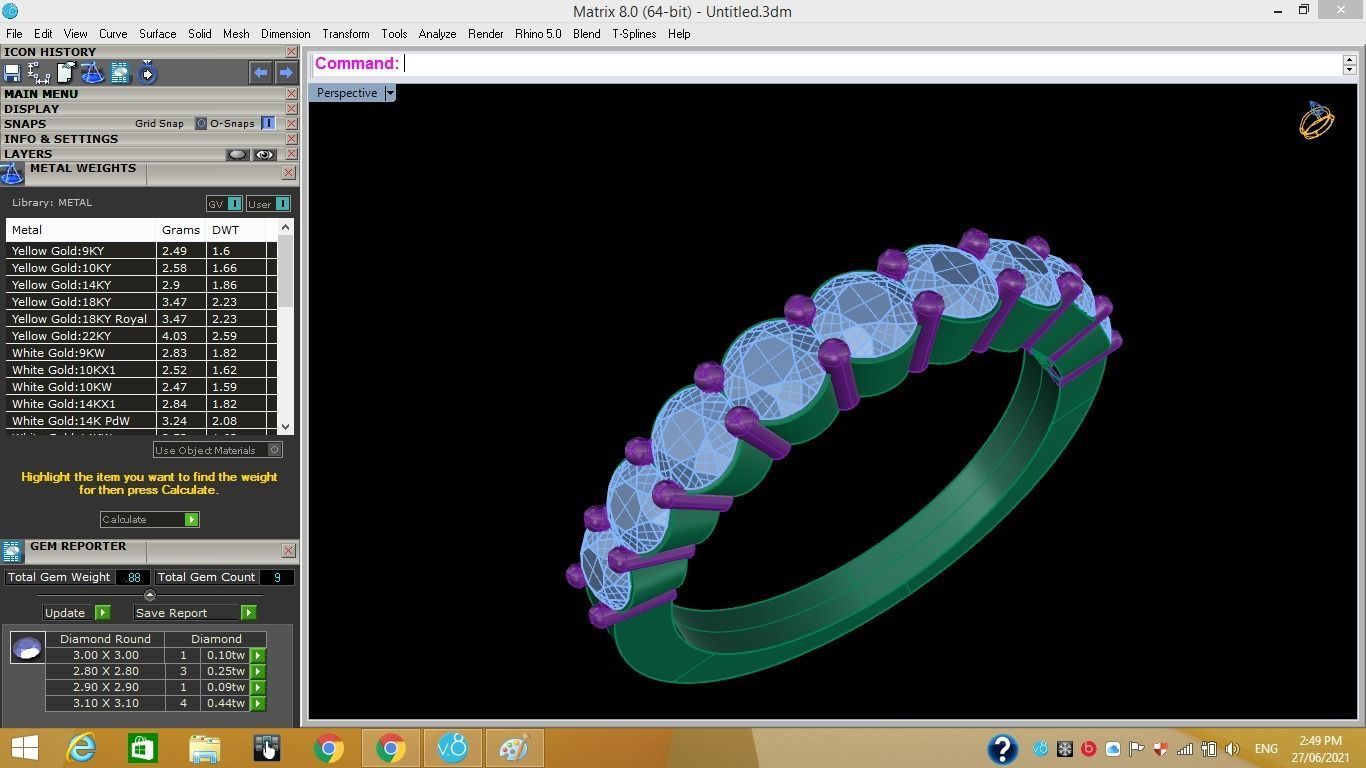Select the Yellow Gold:18KY Royal row
This screenshot has width=1366, height=768.
click(141, 319)
